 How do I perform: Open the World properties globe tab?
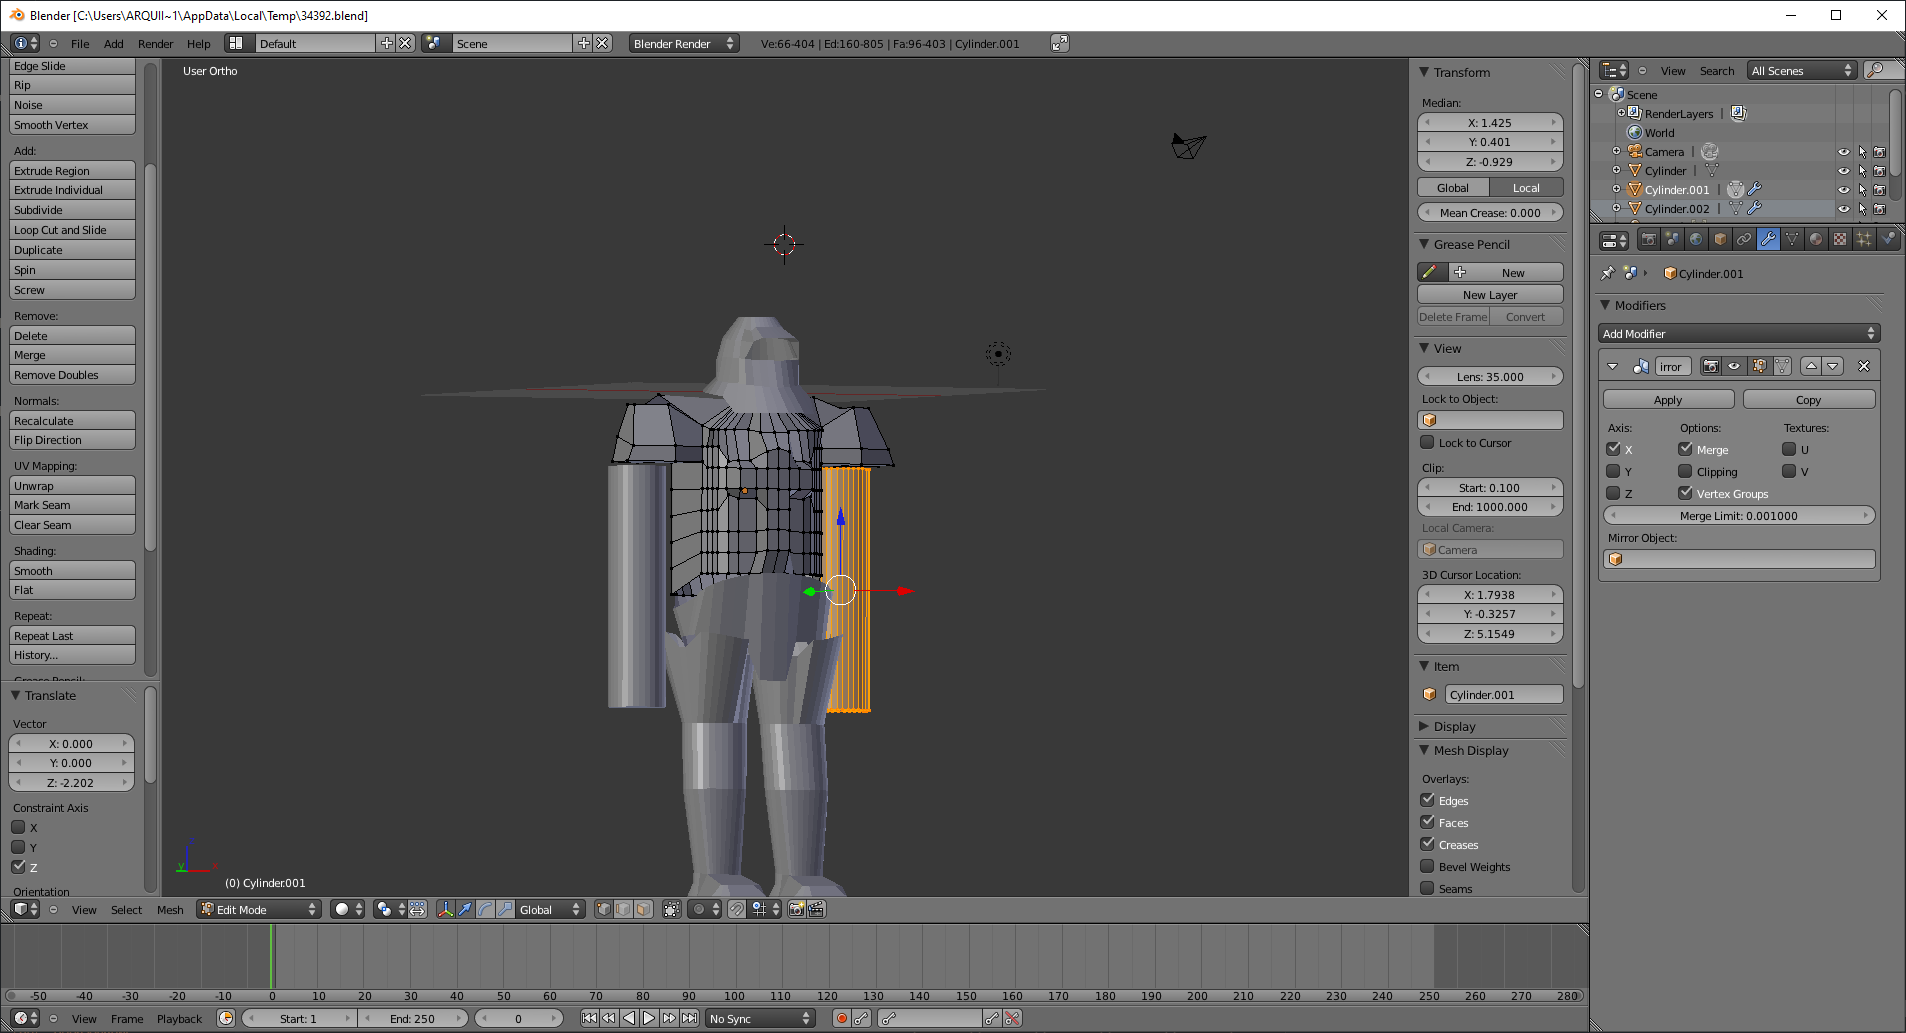[1696, 240]
